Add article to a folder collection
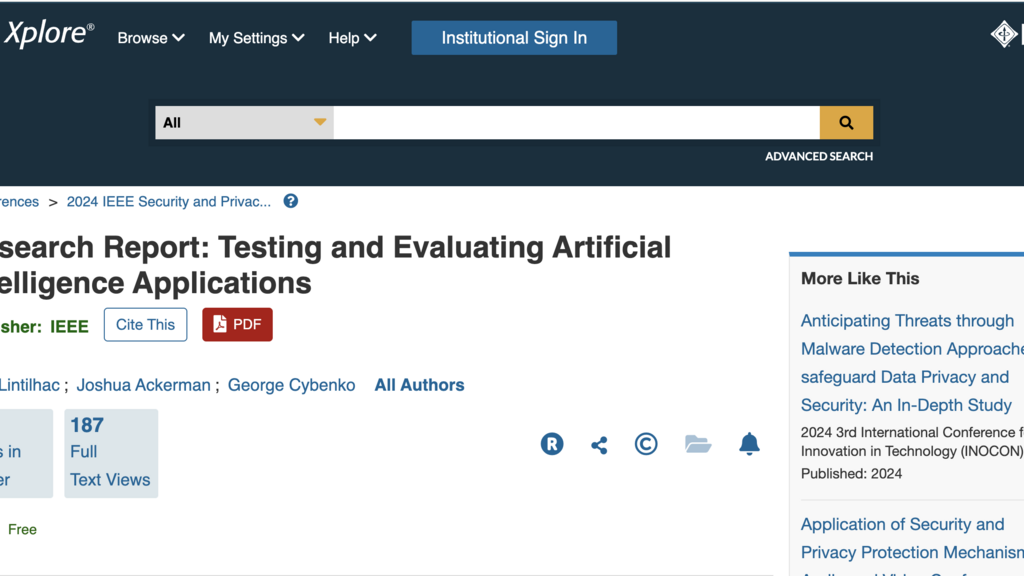Screen dimensions: 1024x576 click(698, 444)
